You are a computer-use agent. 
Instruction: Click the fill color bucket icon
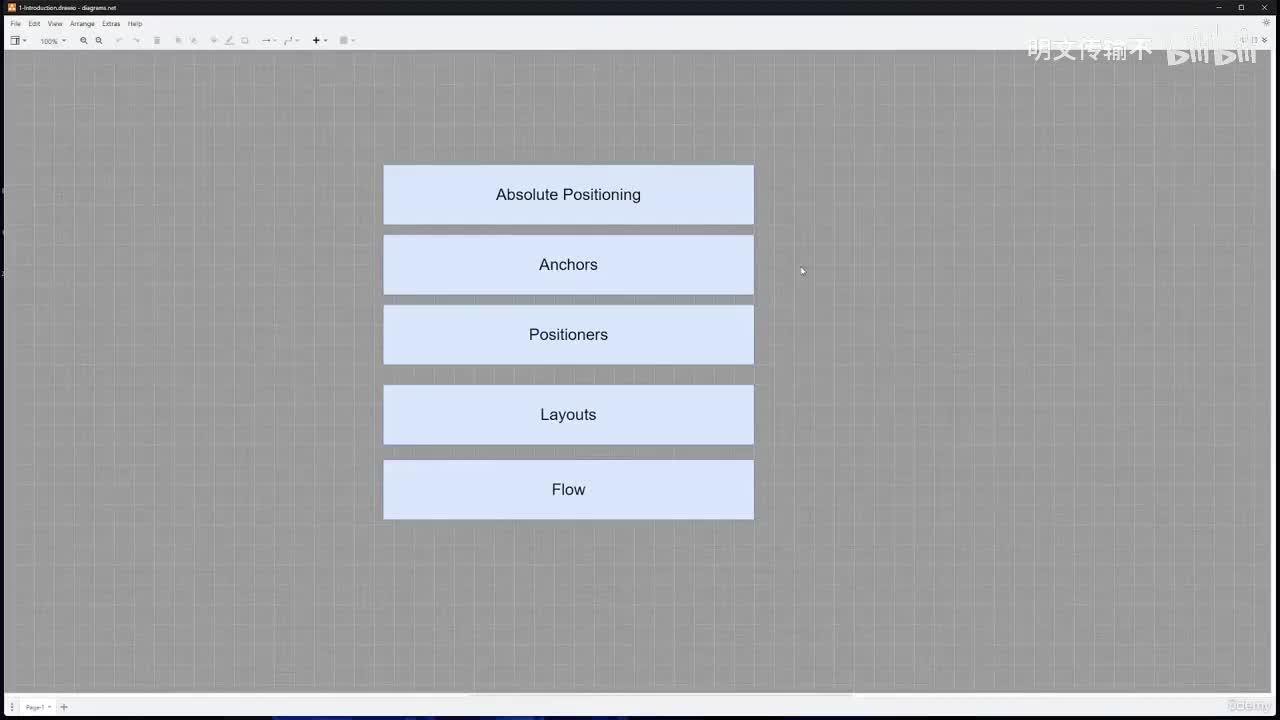(x=214, y=41)
